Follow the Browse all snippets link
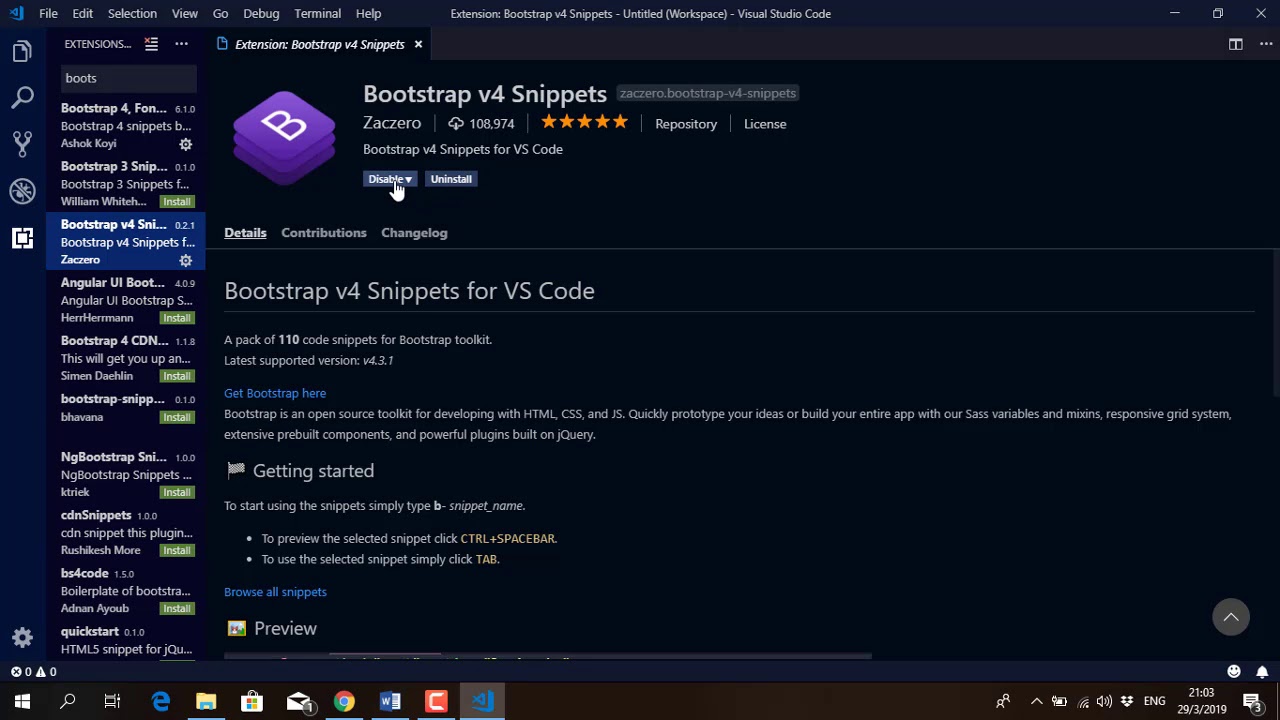 tap(275, 592)
